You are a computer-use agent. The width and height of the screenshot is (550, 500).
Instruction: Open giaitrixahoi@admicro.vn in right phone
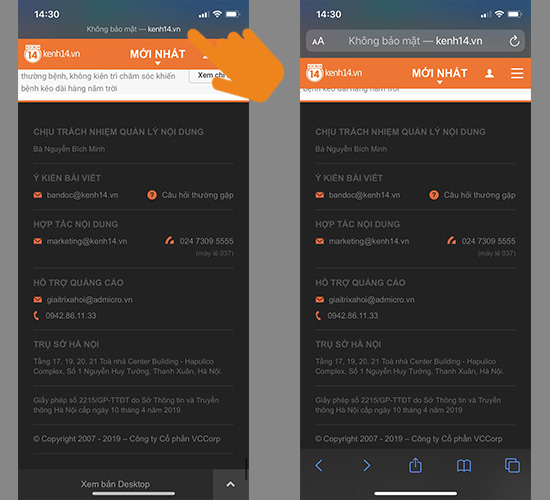click(371, 300)
